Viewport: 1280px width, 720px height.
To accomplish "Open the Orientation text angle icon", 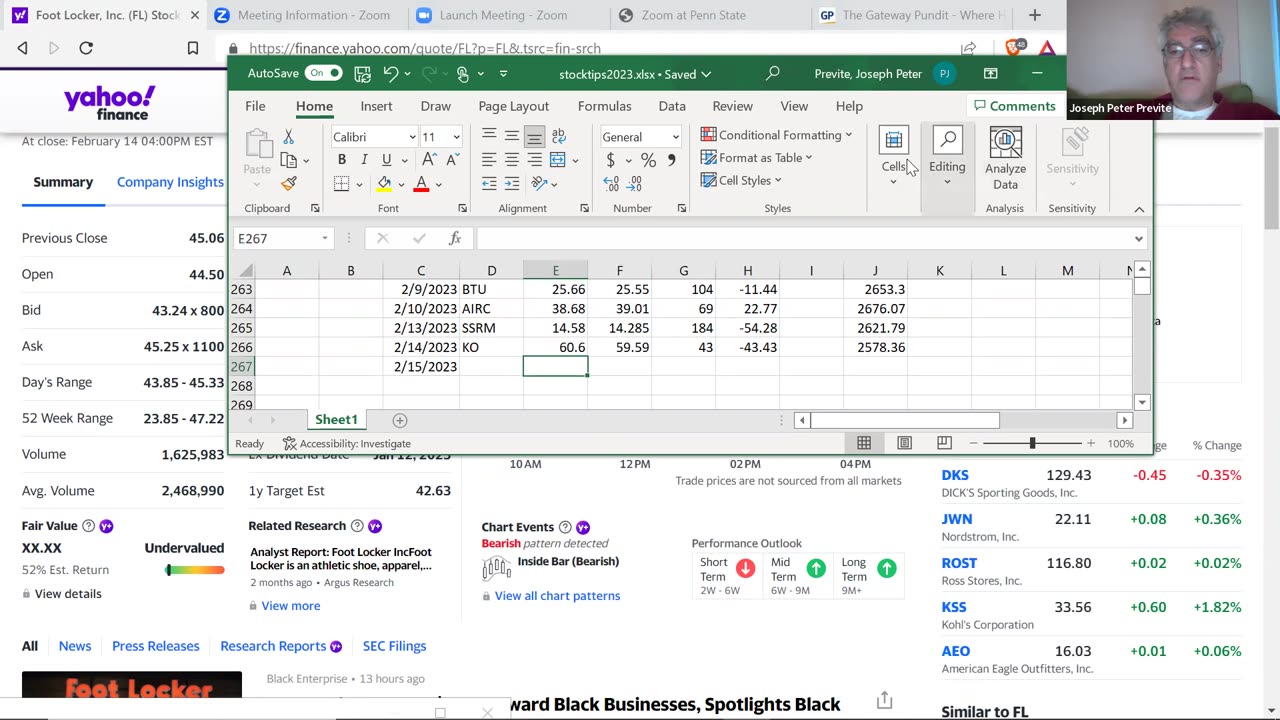I will tap(539, 184).
